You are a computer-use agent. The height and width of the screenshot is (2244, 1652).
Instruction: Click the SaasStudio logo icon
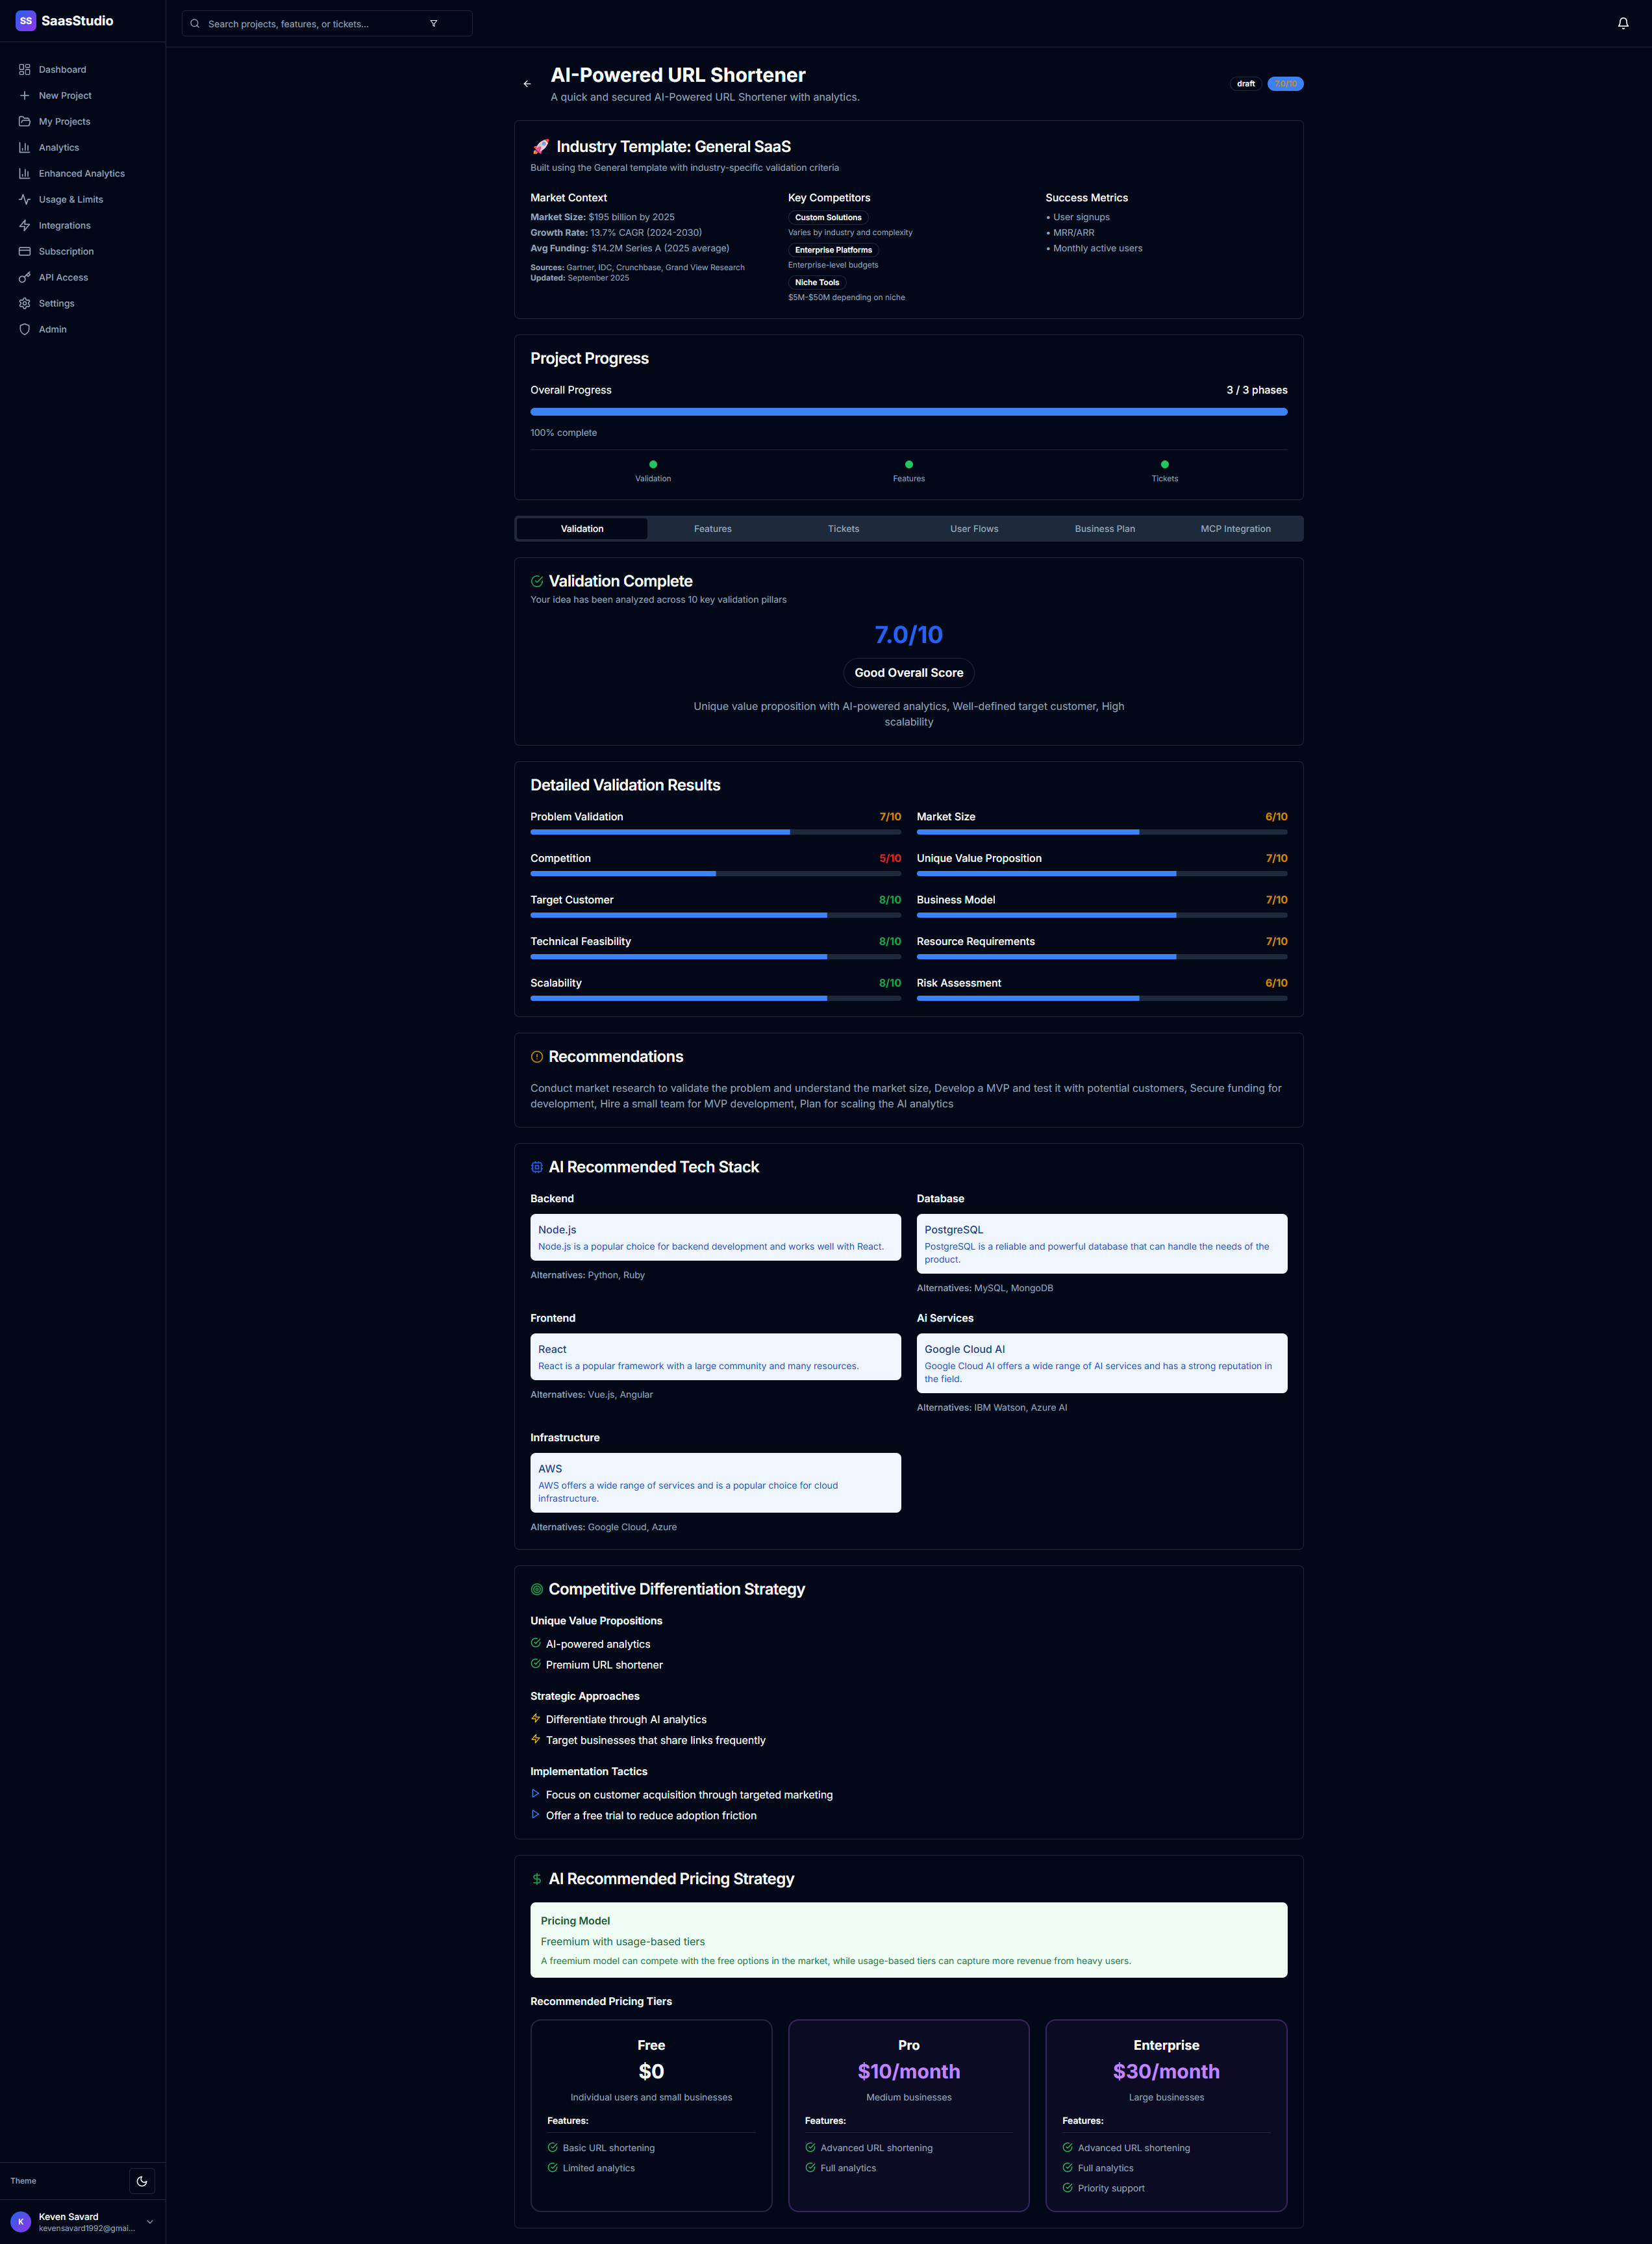coord(25,20)
